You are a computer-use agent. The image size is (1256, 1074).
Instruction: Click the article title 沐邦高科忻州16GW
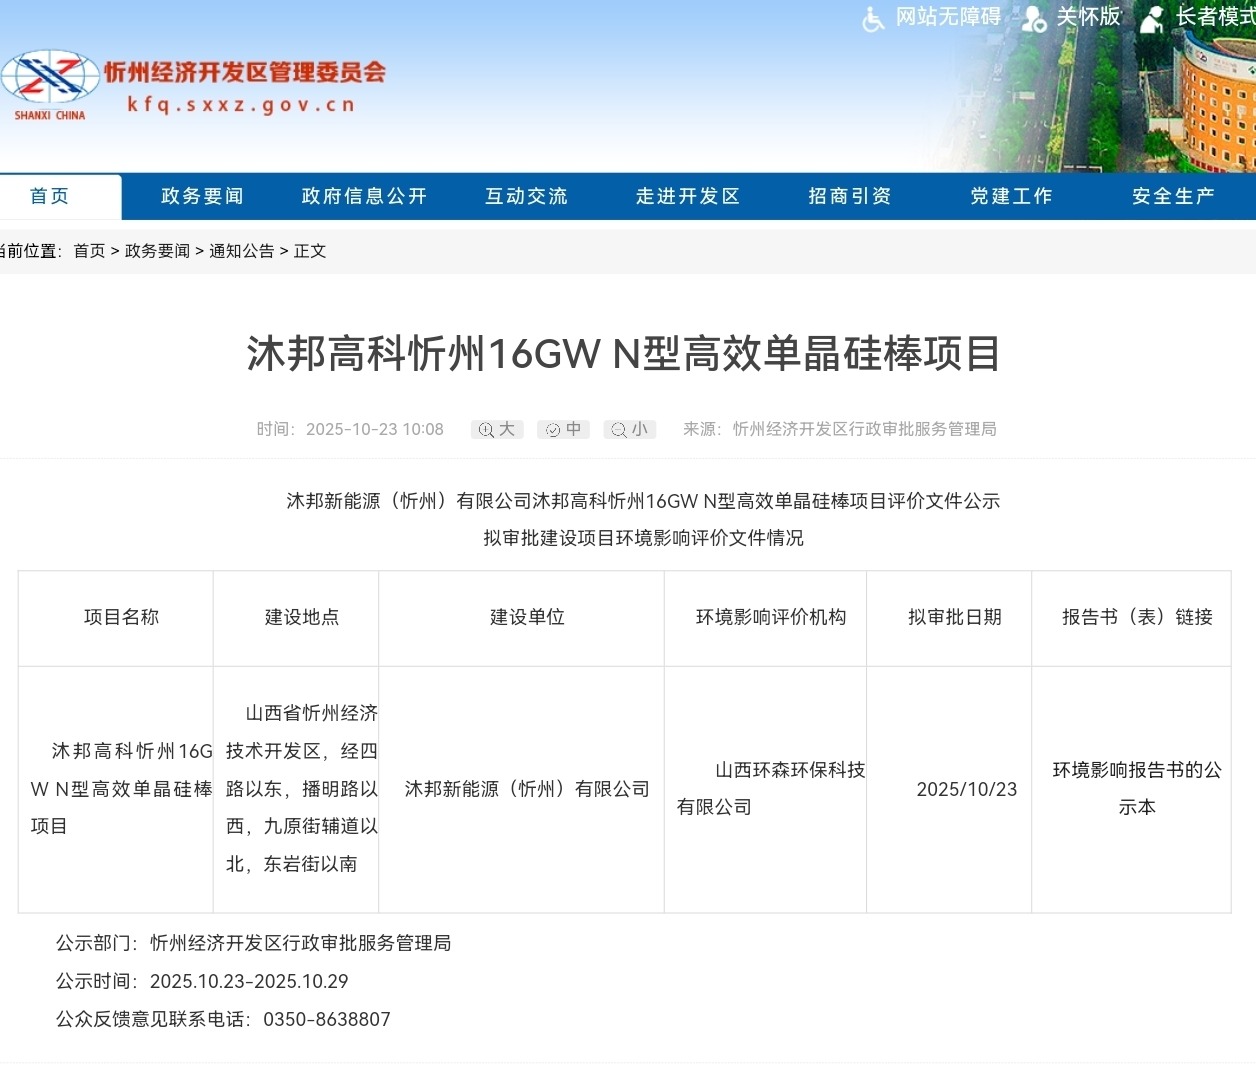click(624, 354)
